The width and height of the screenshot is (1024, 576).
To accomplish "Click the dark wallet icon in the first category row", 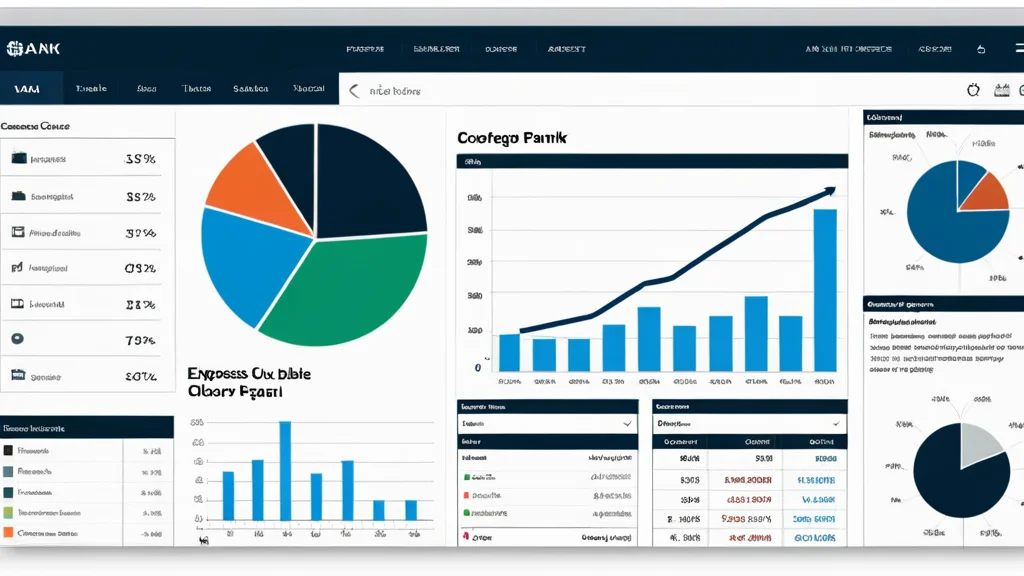I will [x=19, y=158].
